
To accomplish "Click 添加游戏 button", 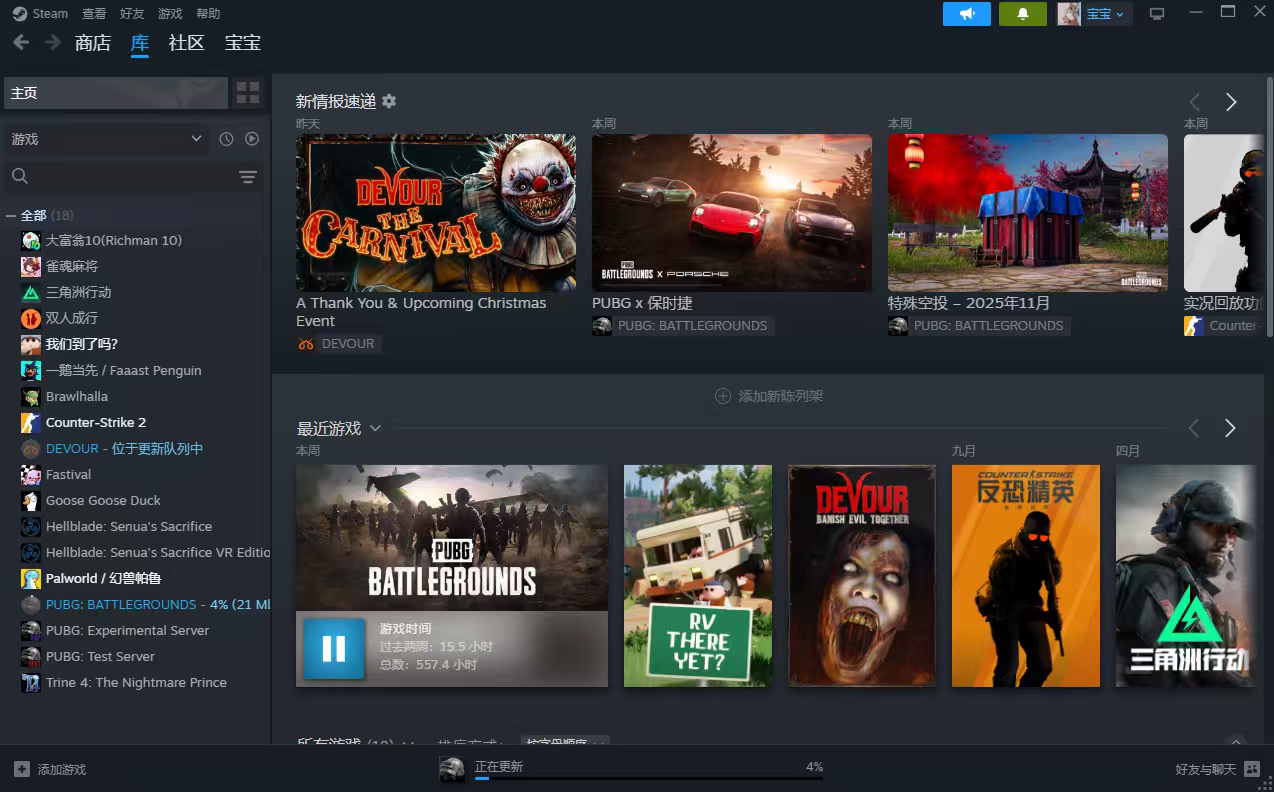I will (50, 769).
